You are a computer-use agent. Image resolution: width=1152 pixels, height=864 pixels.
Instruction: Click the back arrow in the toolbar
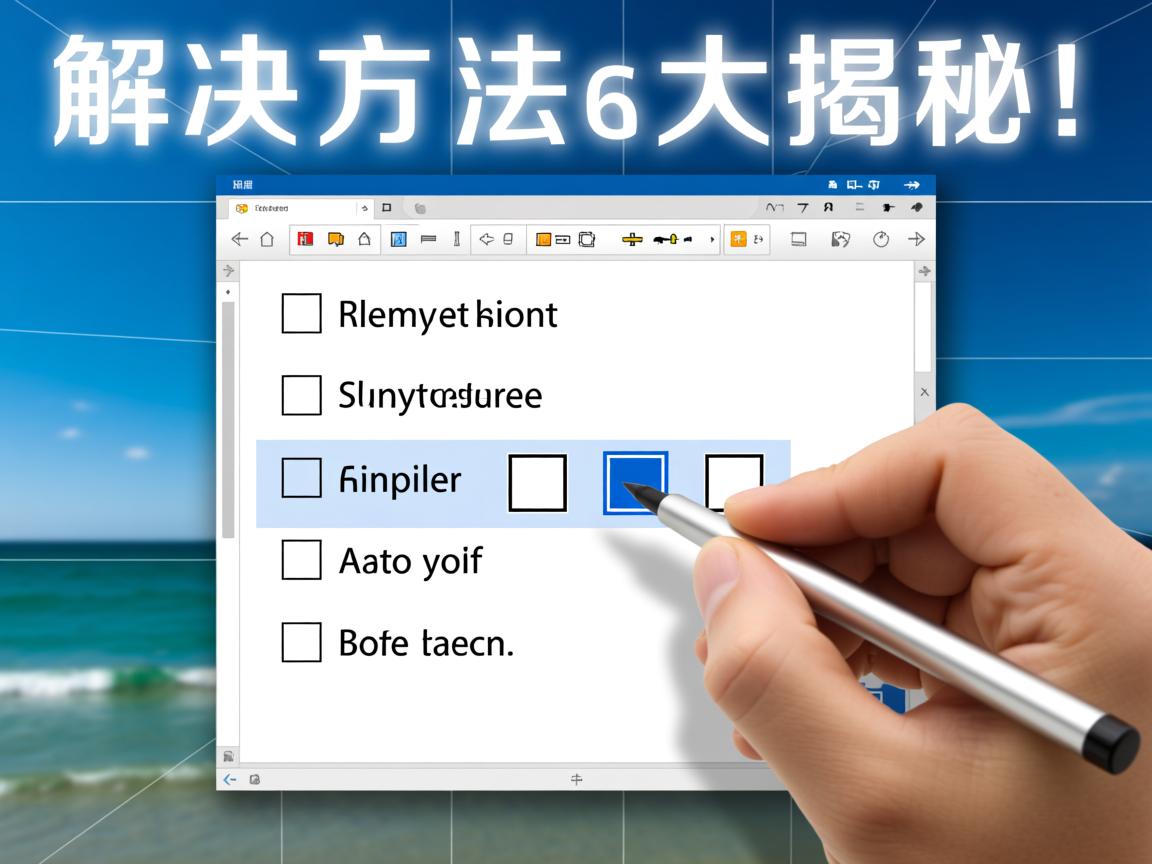(x=240, y=239)
